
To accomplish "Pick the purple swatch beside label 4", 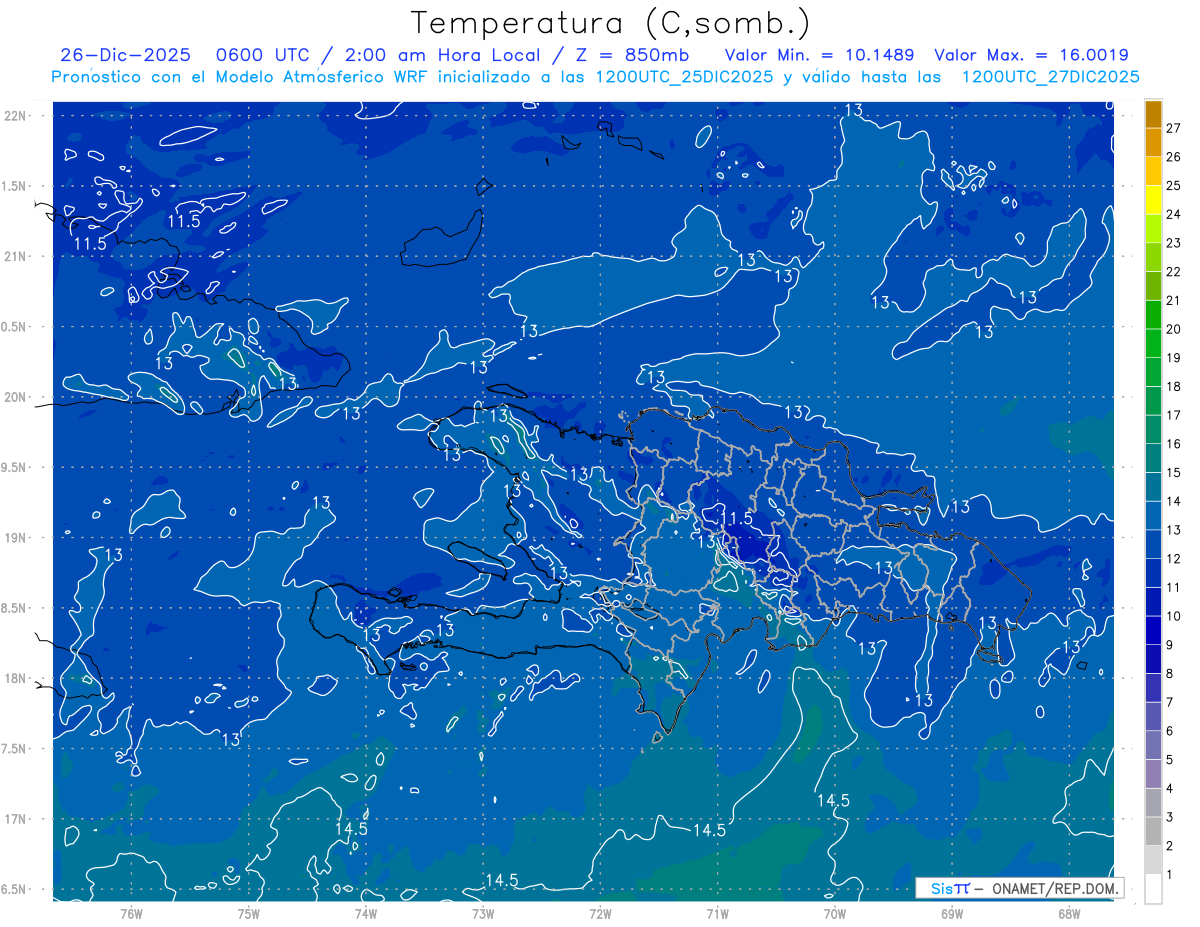I will tap(1153, 774).
